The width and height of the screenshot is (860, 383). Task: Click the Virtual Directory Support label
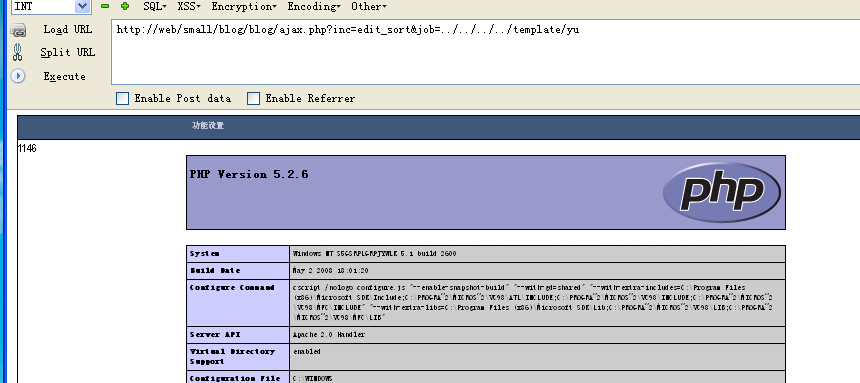232,356
